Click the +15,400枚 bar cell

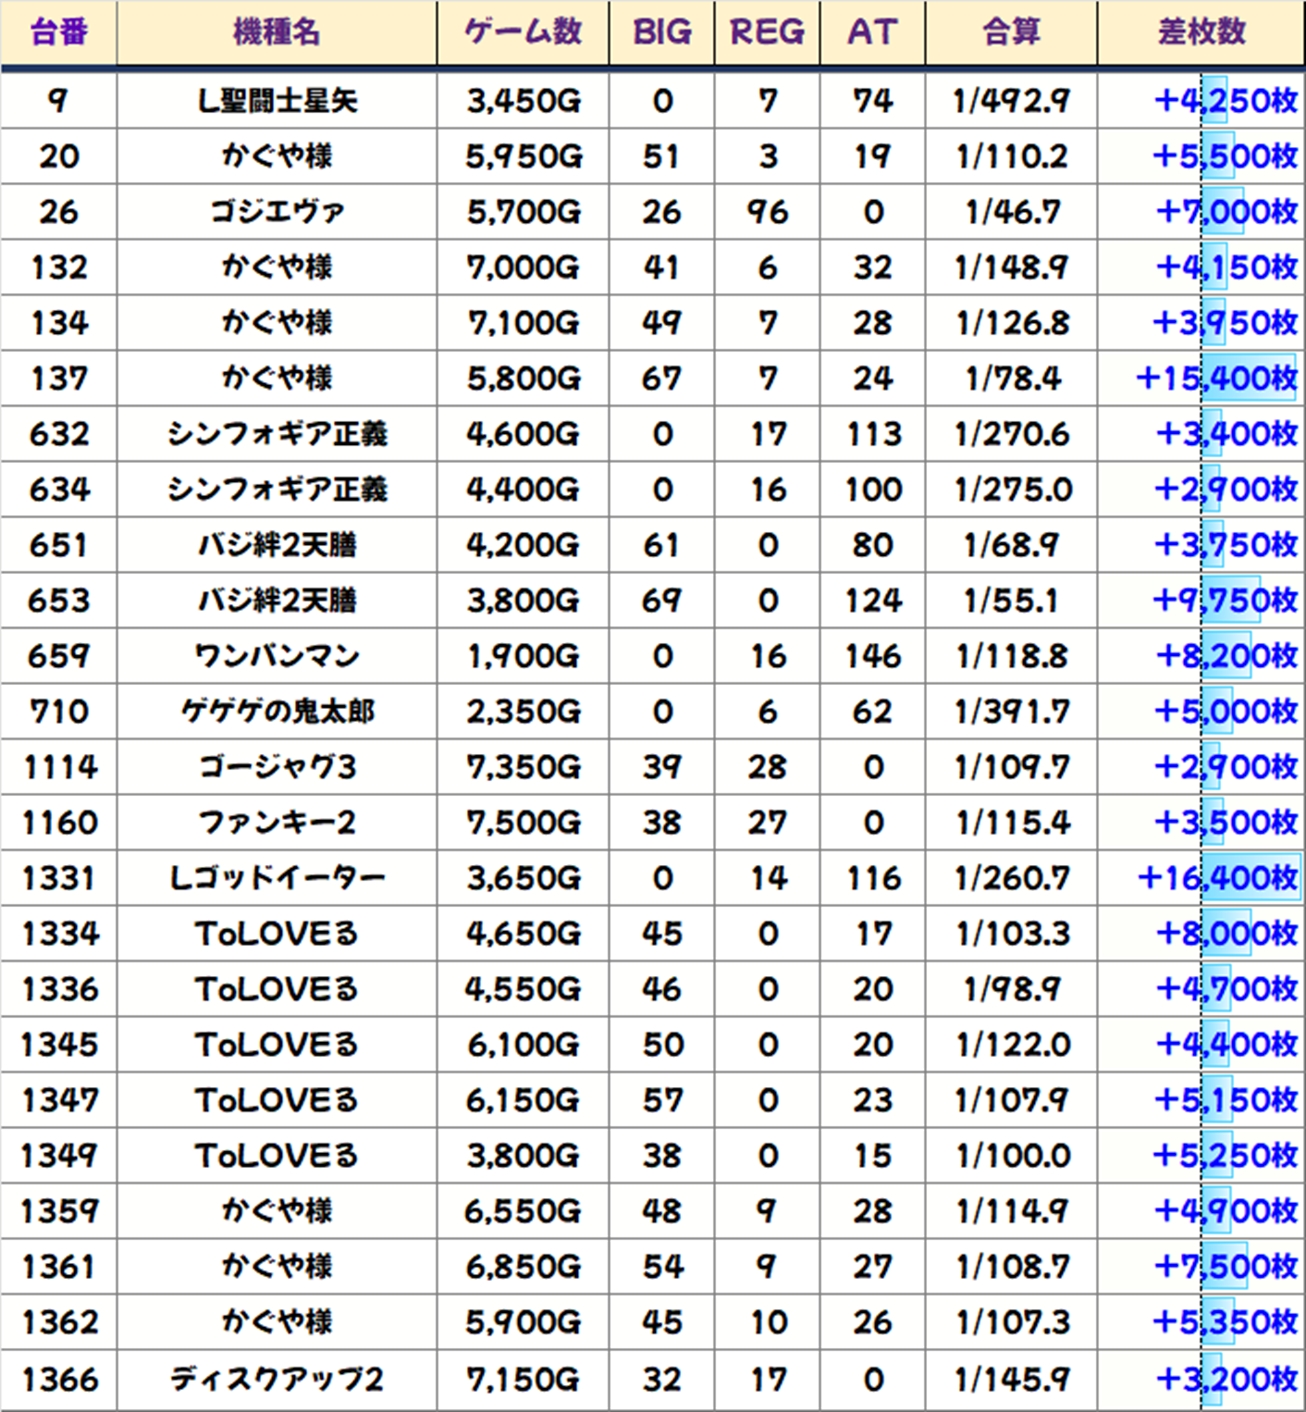[x=1216, y=378]
